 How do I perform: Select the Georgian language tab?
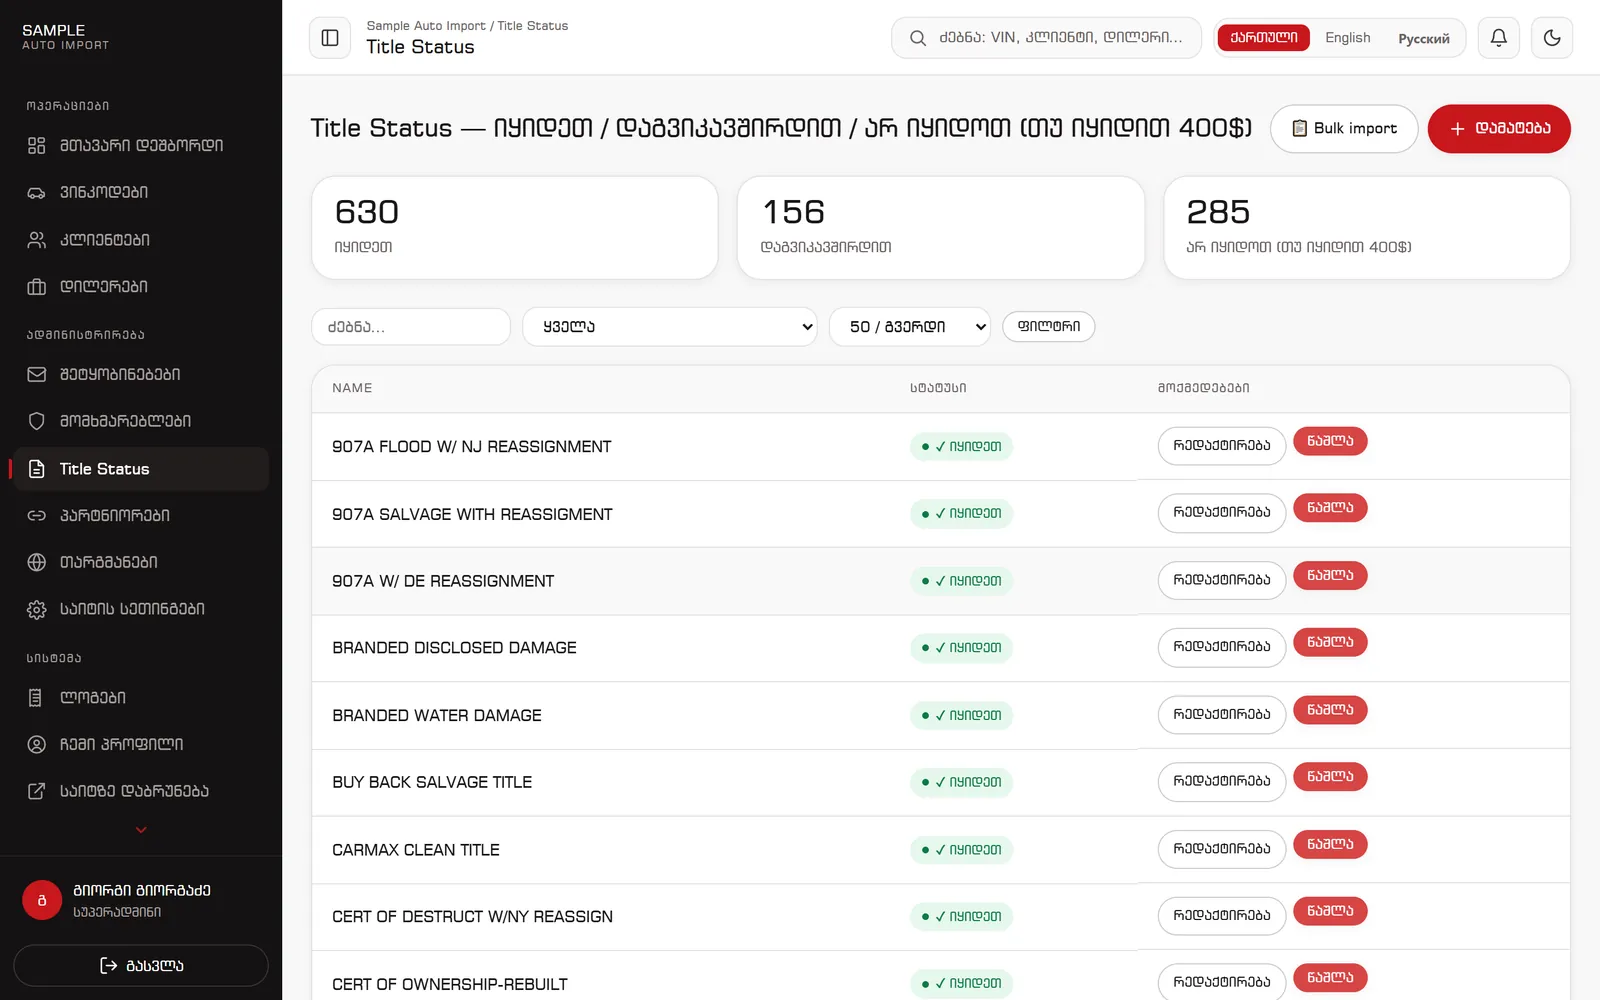point(1264,38)
